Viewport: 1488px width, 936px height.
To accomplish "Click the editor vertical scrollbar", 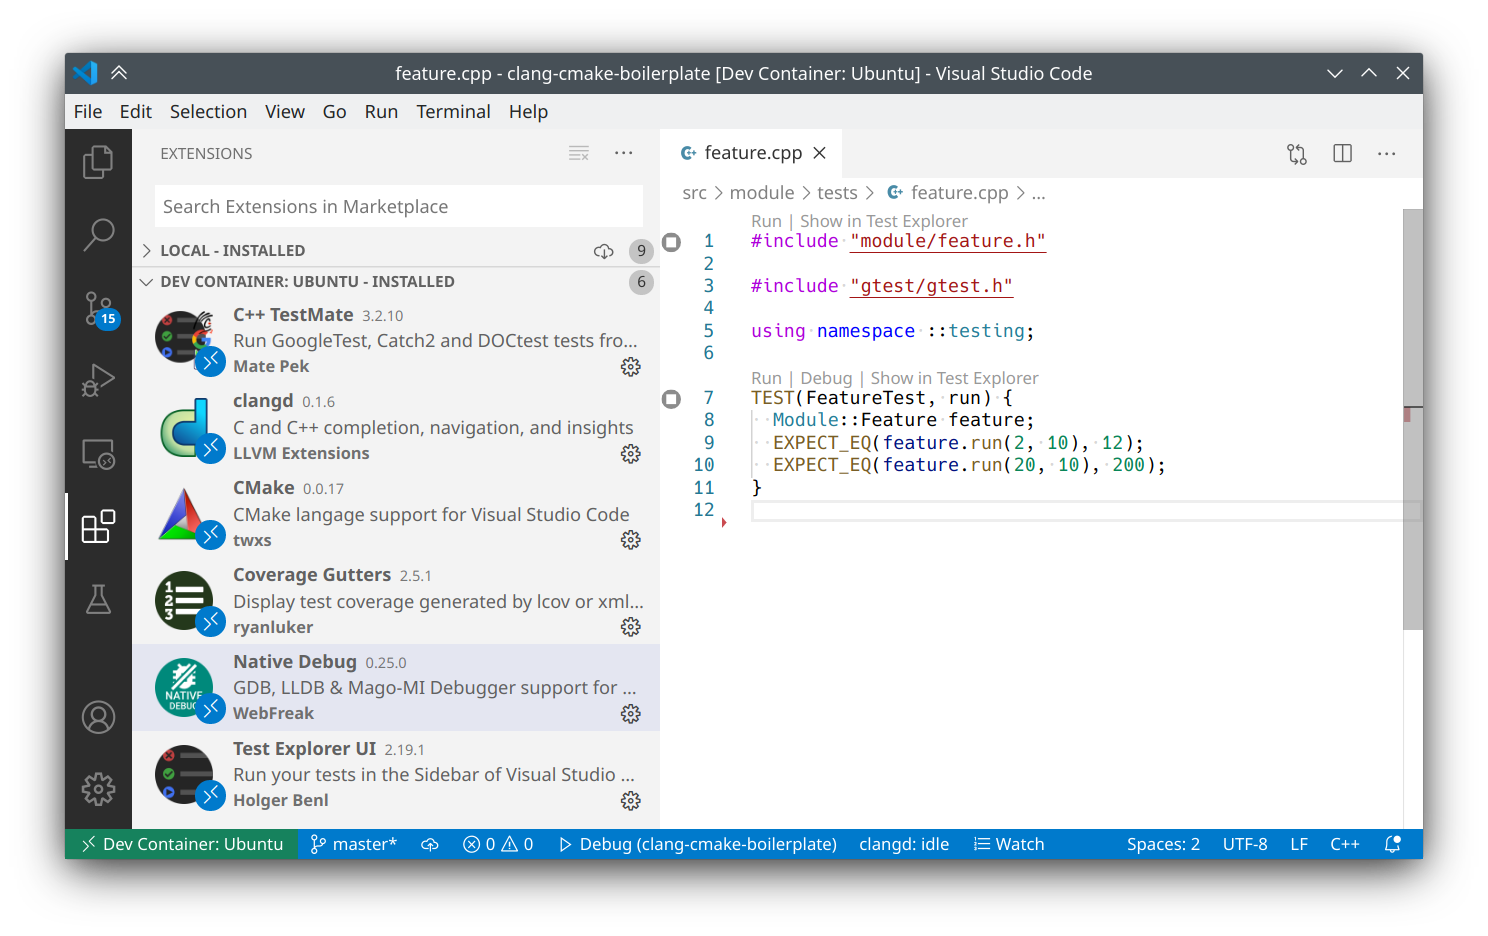I will coord(1412,420).
